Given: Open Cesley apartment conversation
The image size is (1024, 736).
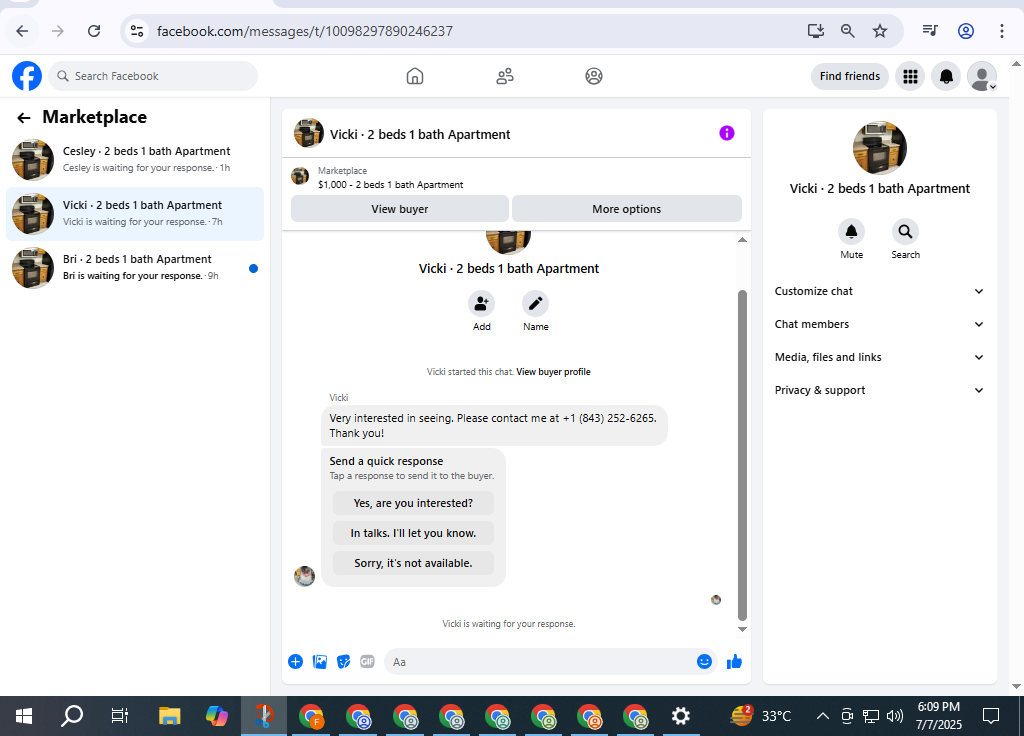Looking at the screenshot, I should [x=135, y=159].
